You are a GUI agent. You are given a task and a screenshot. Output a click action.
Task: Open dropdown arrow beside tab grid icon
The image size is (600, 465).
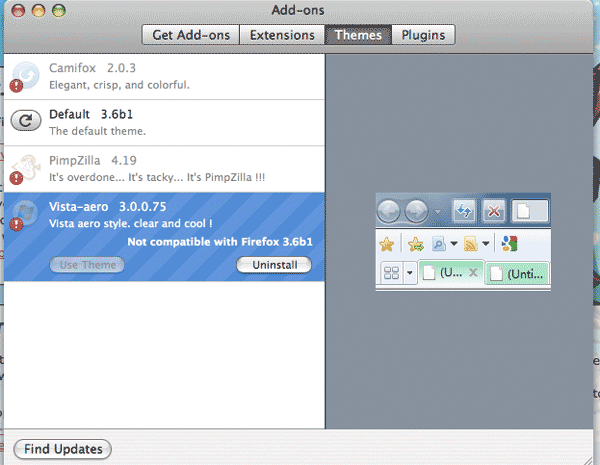point(409,273)
